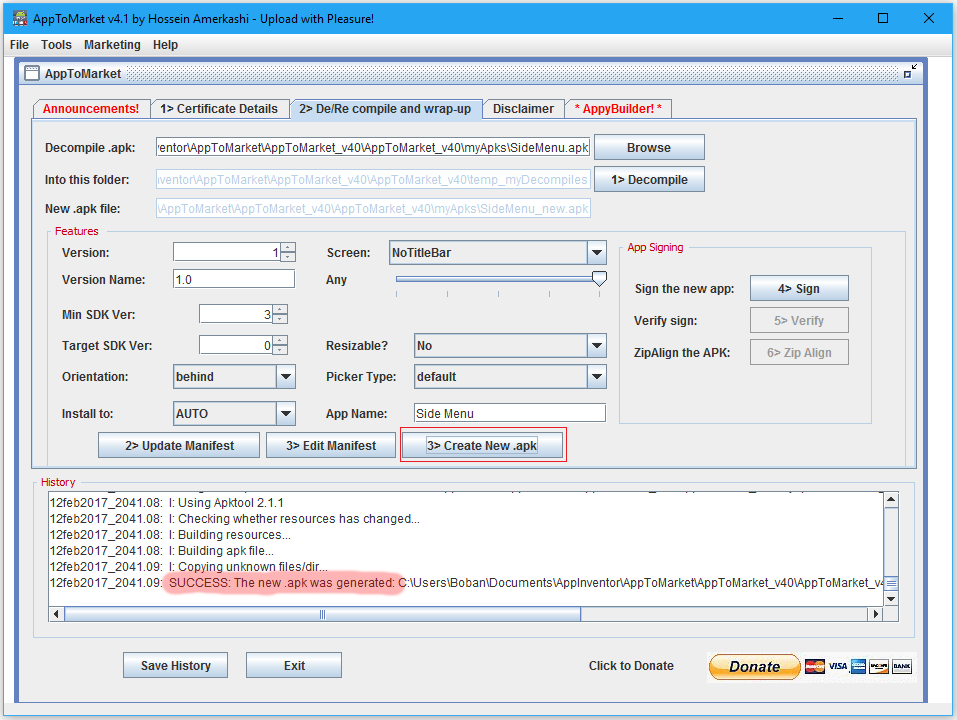Click History scroll down arrow
The image size is (957, 720).
[x=891, y=599]
